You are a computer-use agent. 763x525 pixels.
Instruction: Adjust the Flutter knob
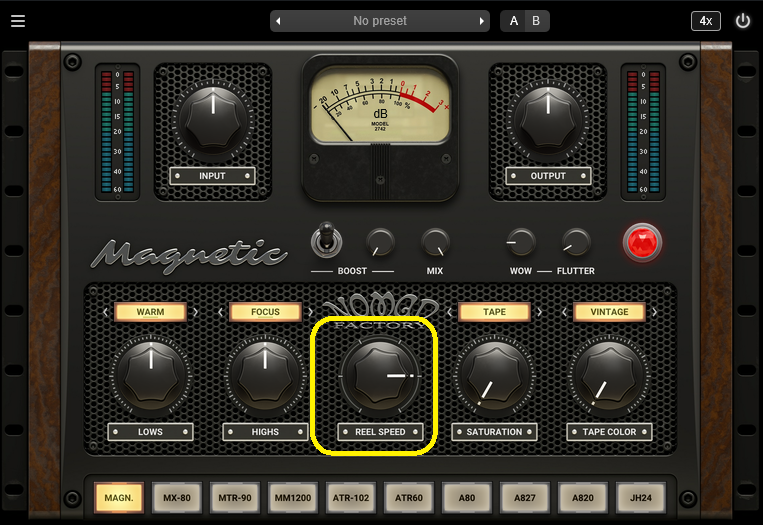point(576,242)
